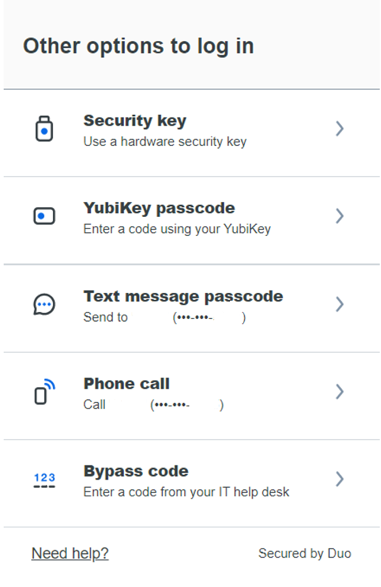Click 'Enter a code from your IT help desk'
381x587 pixels.
186,492
